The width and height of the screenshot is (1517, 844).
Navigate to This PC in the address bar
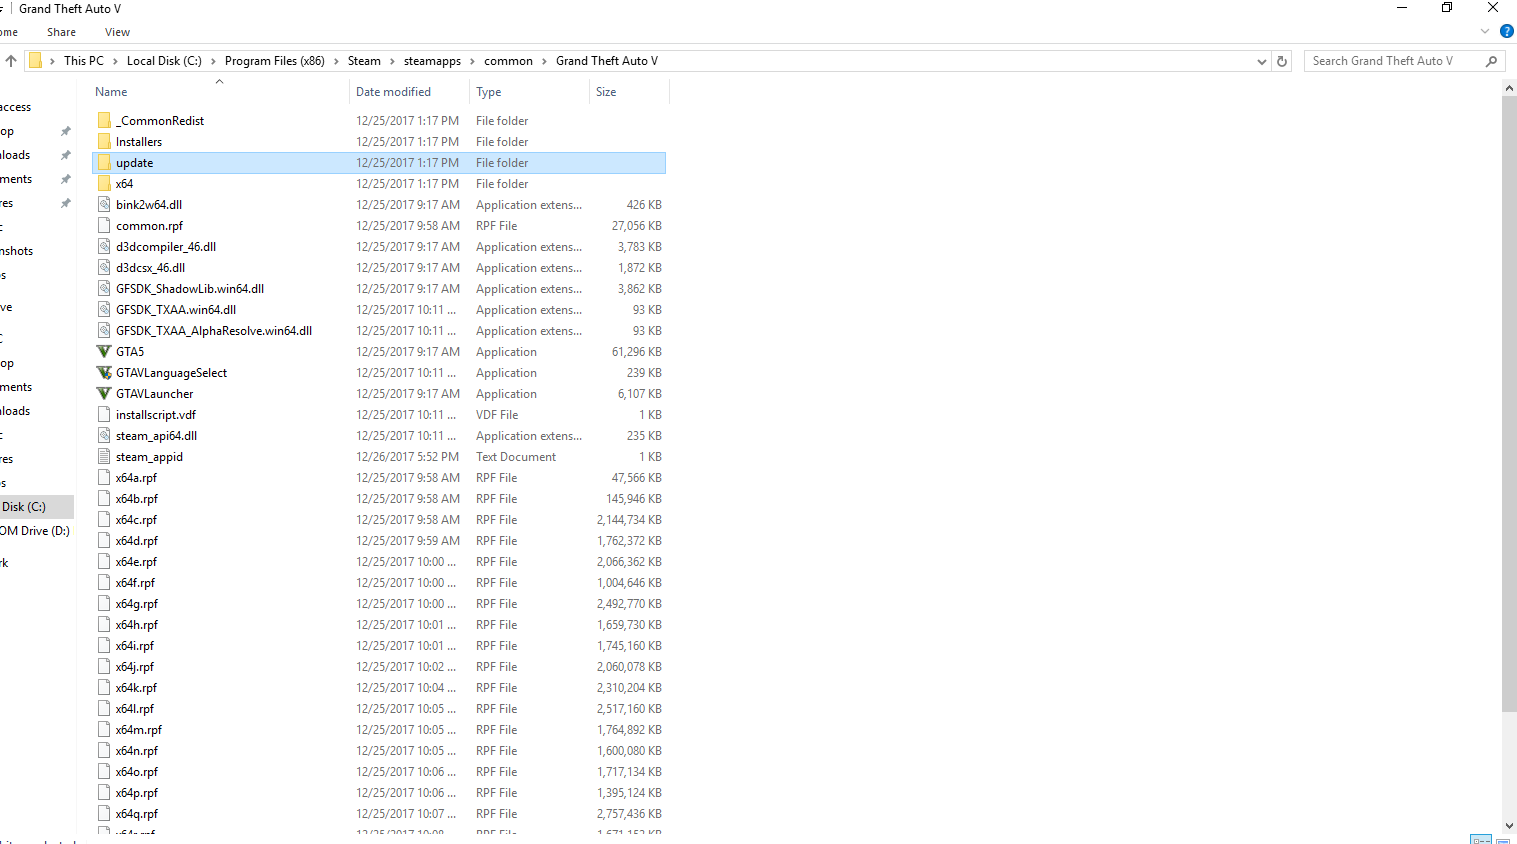click(84, 61)
